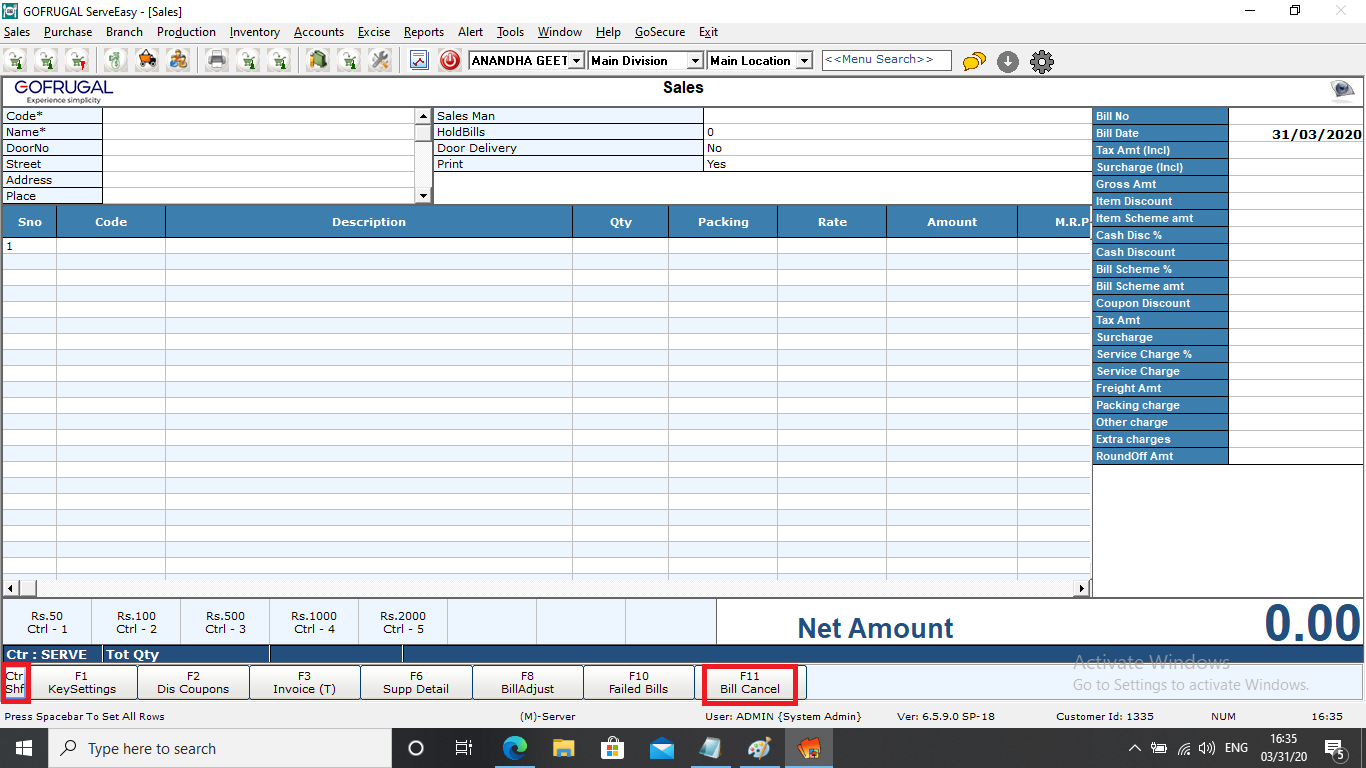Open the yellow chat bubbles icon

[x=974, y=62]
